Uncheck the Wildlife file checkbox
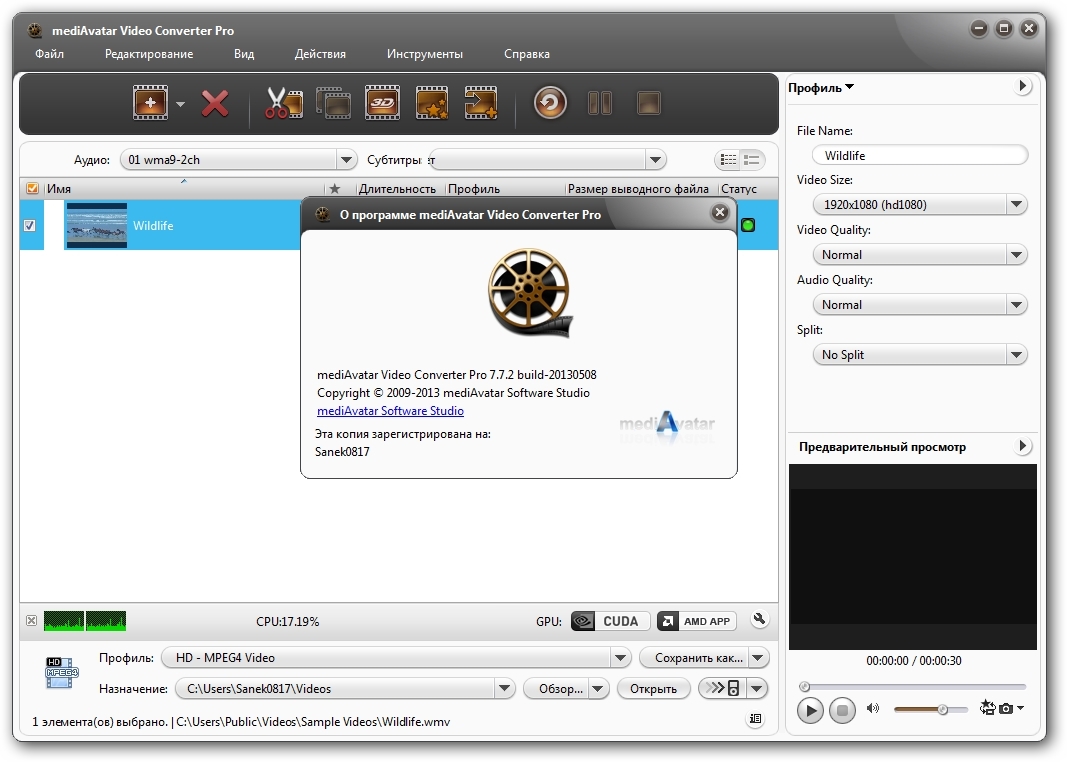This screenshot has width=1067, height=762. point(30,226)
